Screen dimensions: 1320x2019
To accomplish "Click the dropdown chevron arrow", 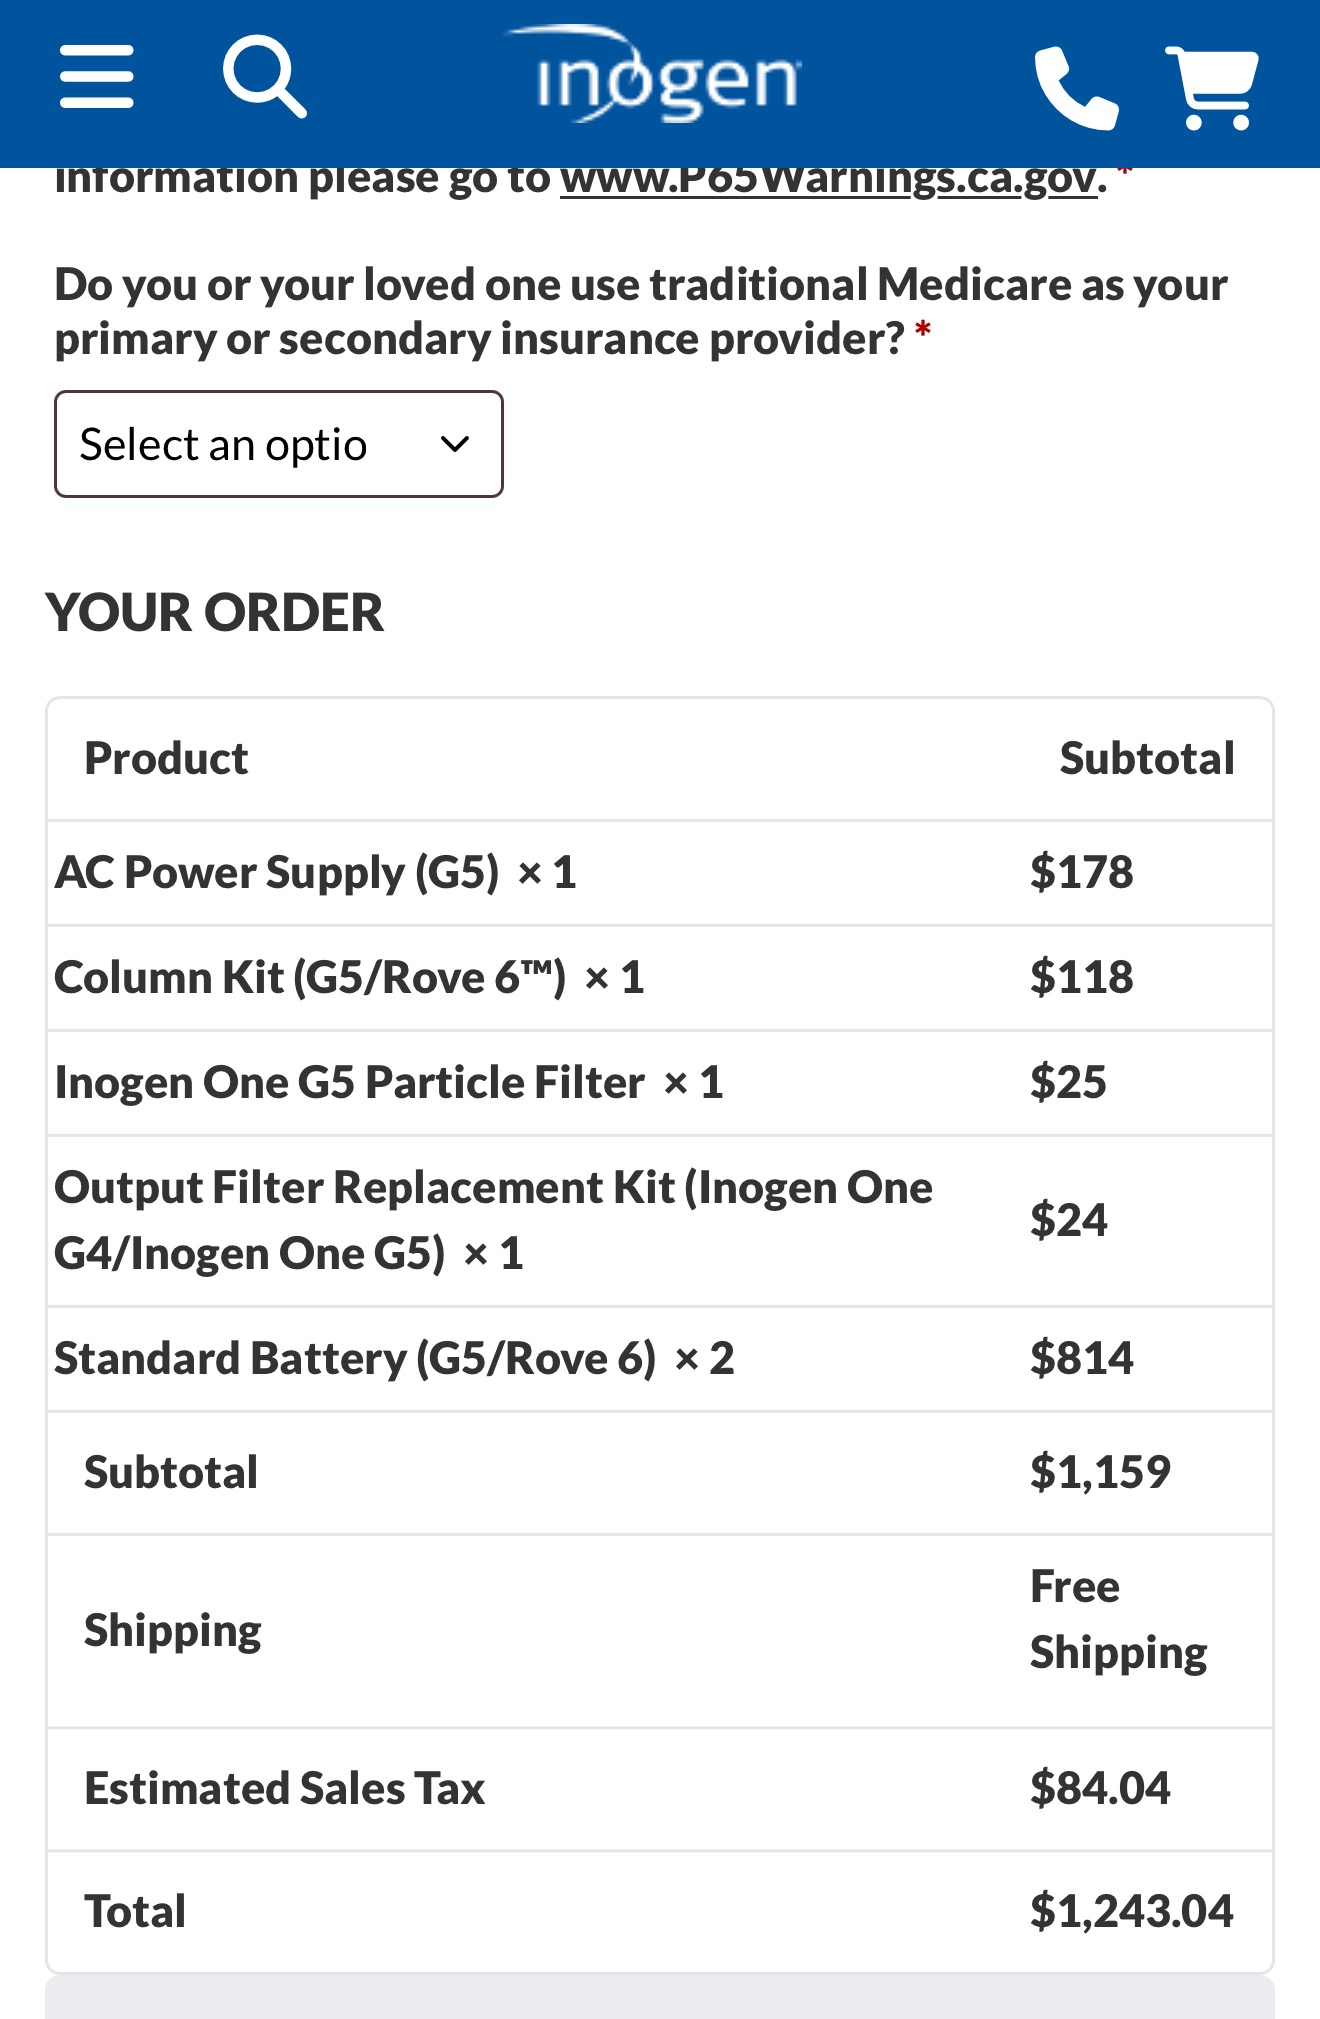I will point(455,444).
